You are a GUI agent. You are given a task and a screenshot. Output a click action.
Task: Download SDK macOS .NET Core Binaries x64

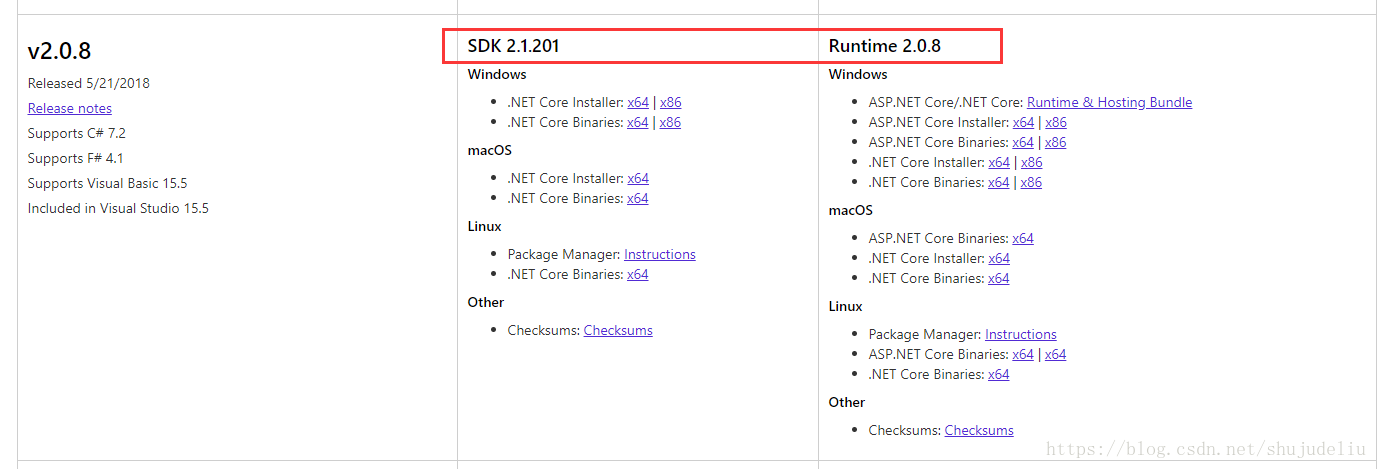638,198
